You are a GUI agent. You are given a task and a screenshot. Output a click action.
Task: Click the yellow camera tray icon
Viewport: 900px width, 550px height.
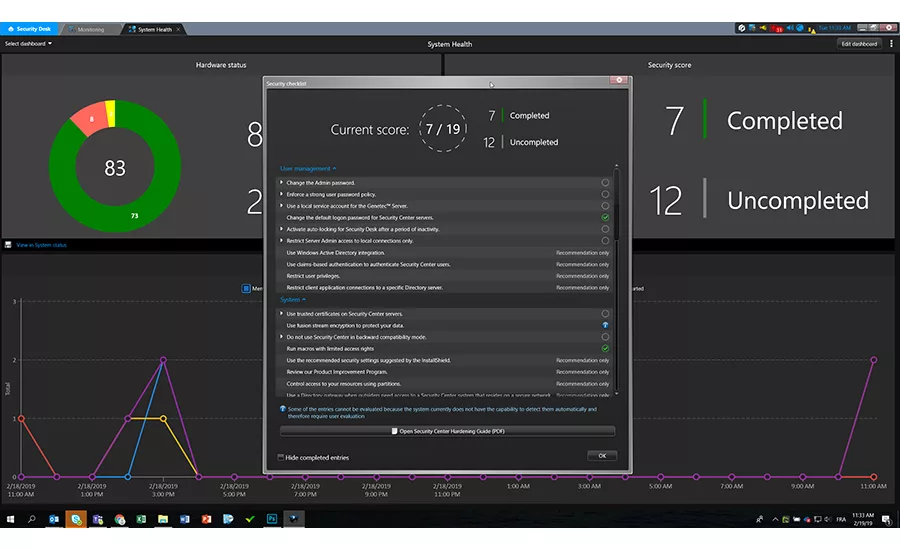(763, 28)
